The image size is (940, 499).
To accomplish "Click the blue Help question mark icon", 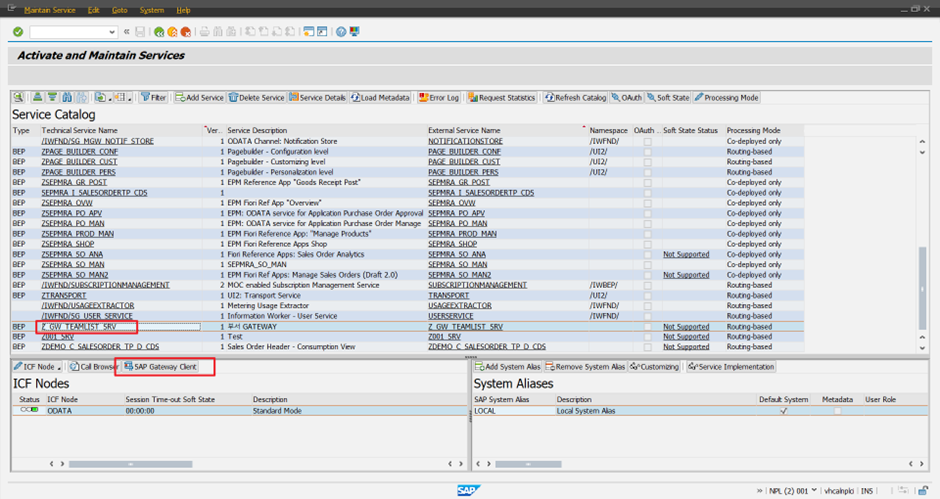I will point(341,32).
